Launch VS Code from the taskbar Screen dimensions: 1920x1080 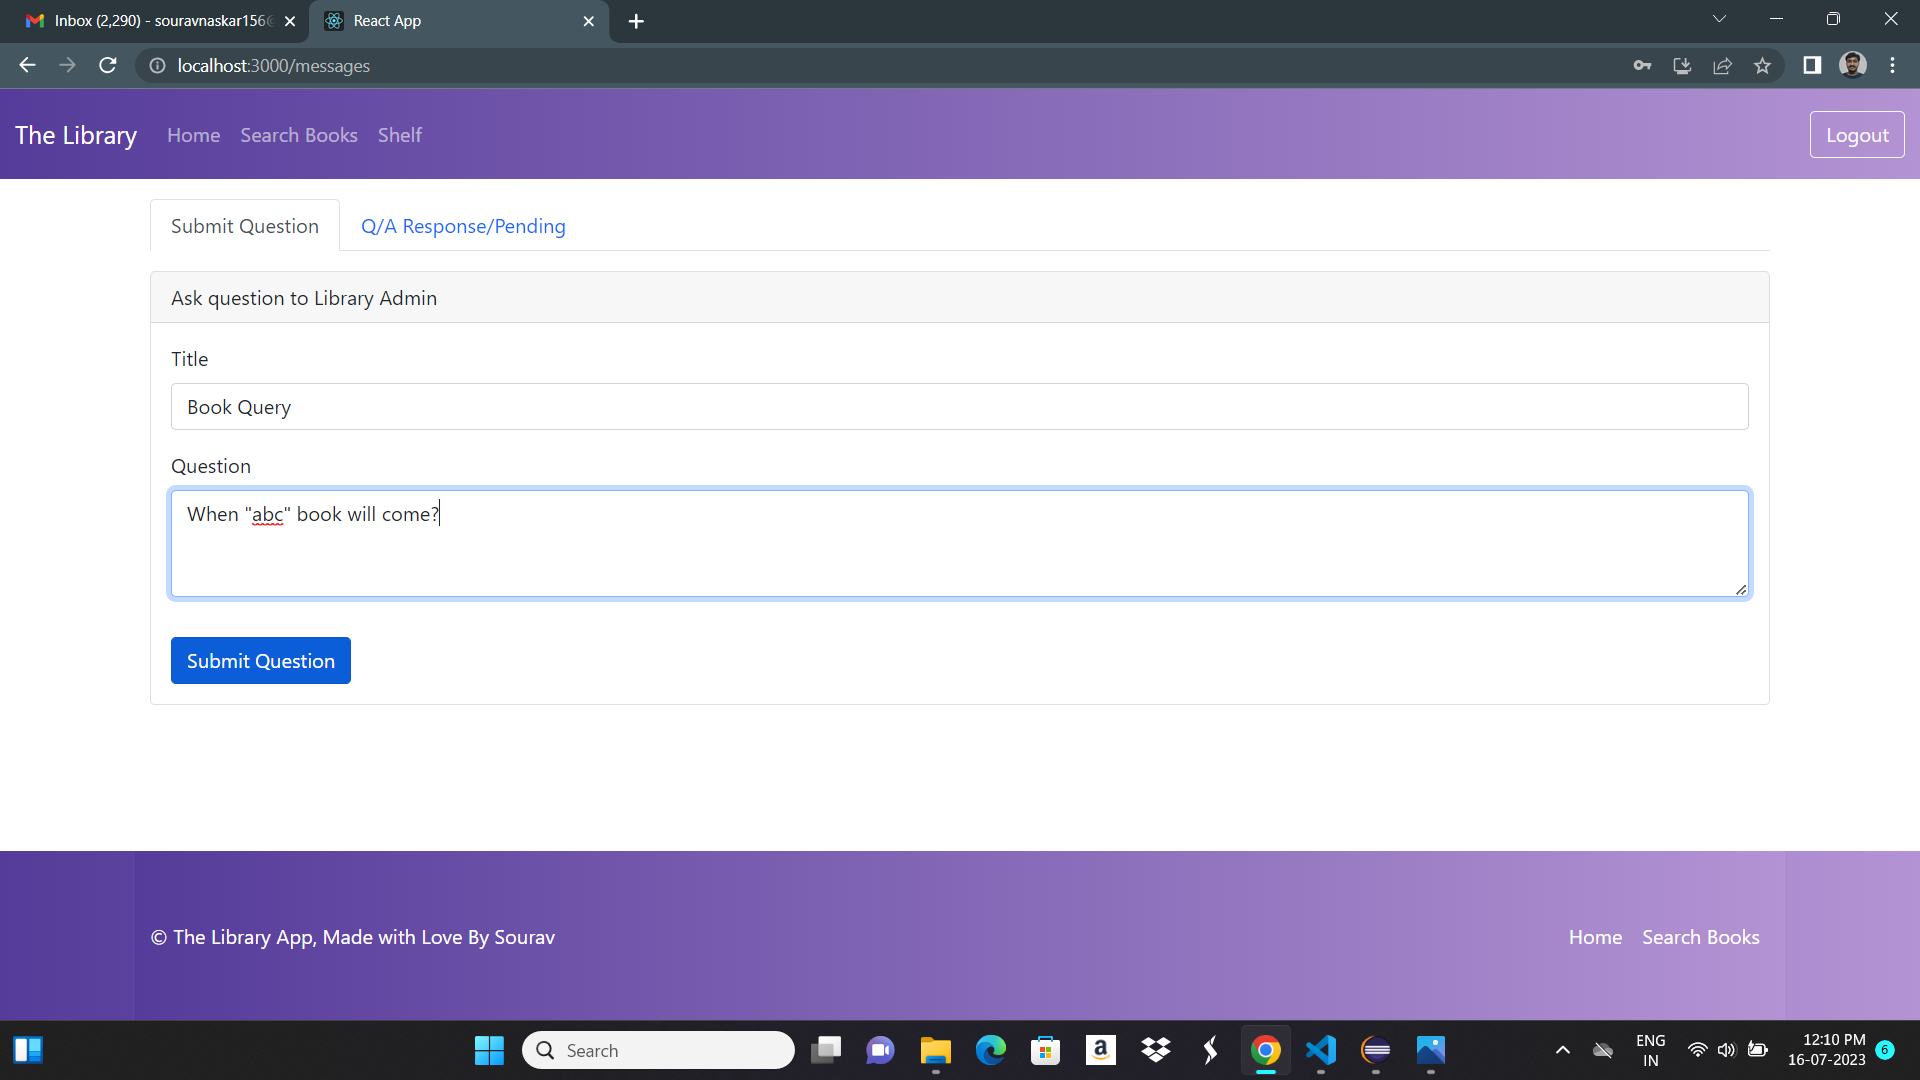click(x=1320, y=1050)
